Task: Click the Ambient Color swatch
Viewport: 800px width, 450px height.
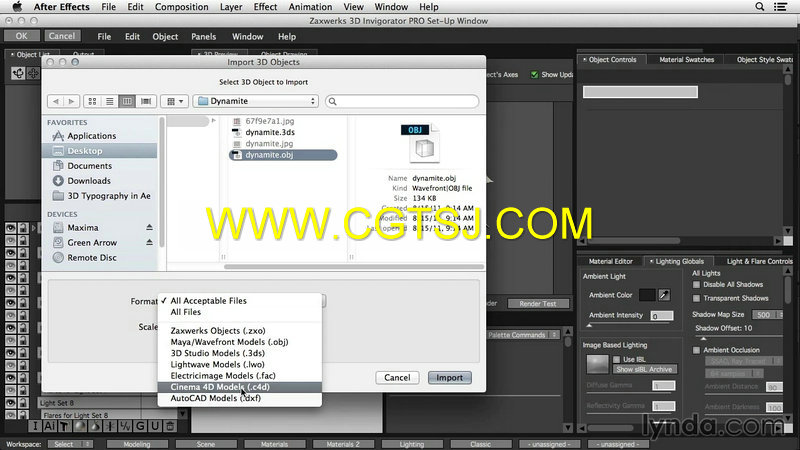Action: [647, 295]
